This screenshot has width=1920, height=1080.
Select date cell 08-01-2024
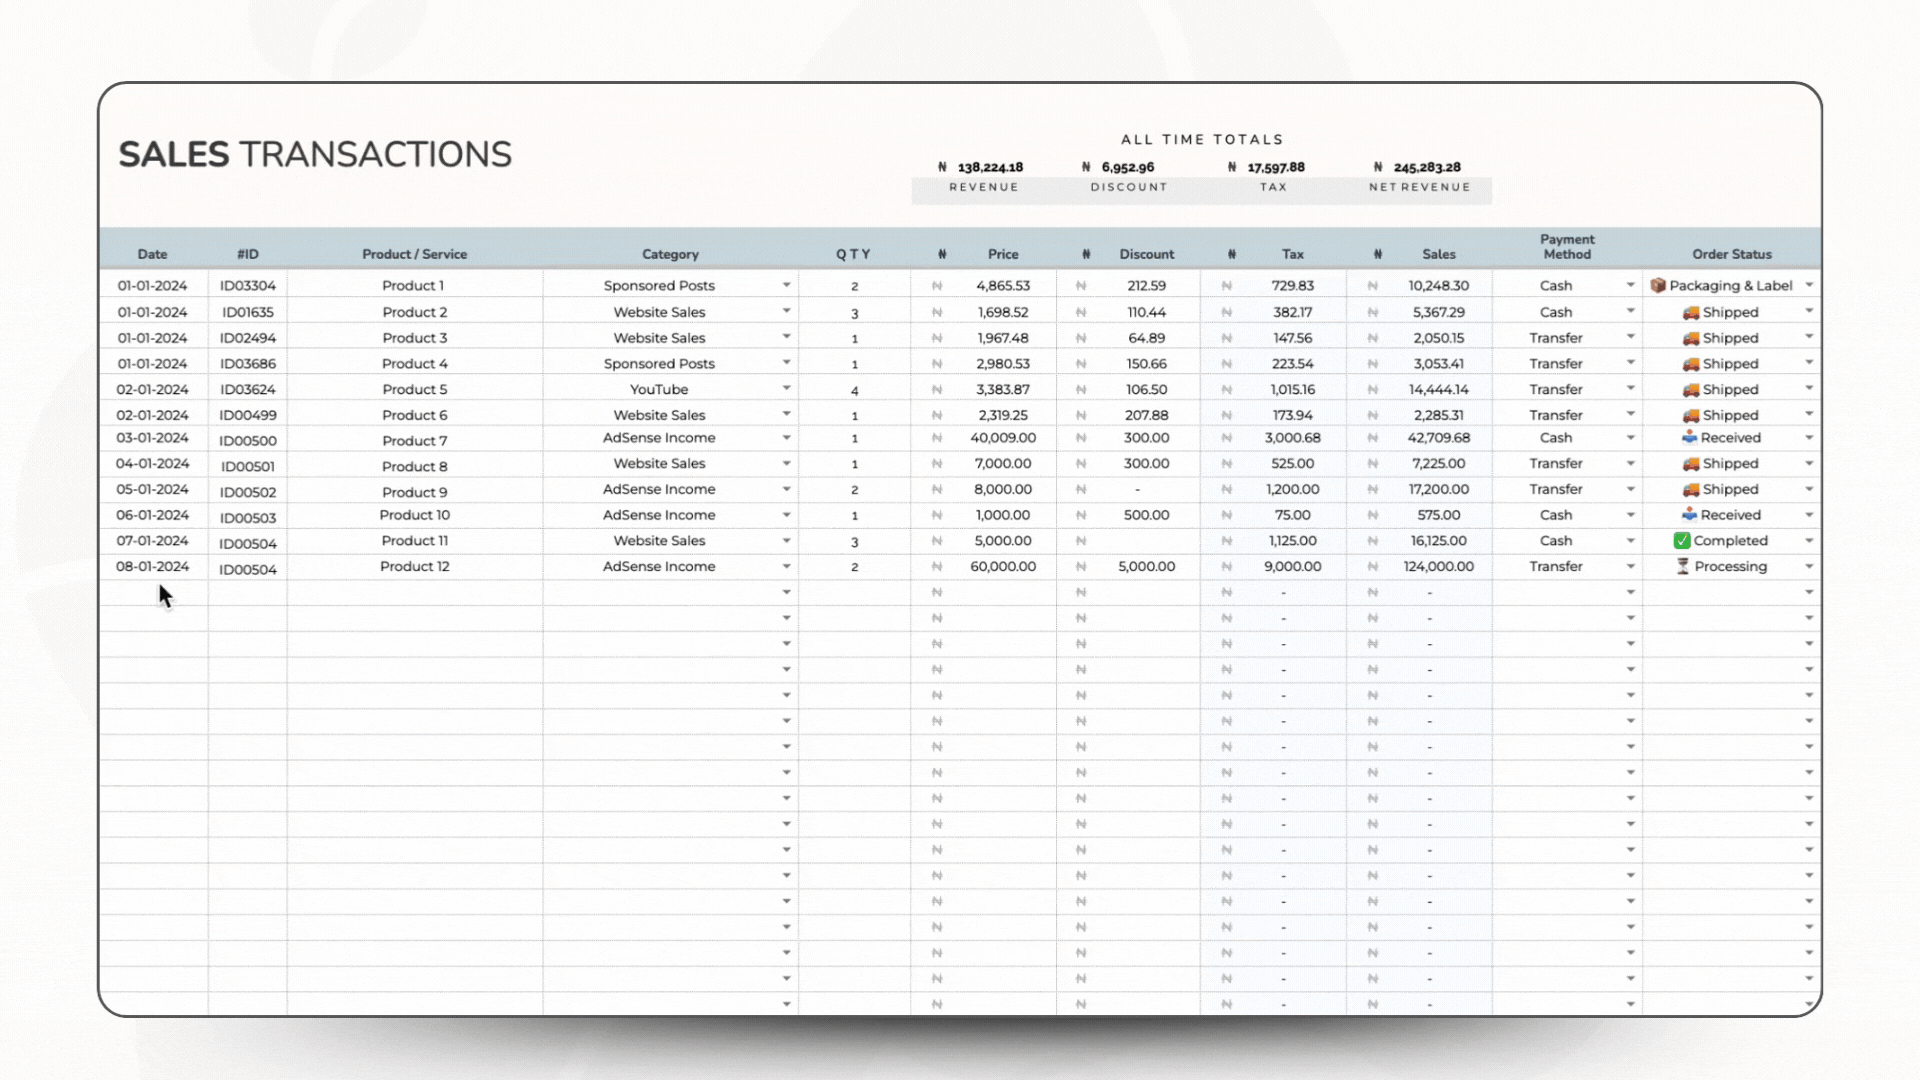coord(153,567)
